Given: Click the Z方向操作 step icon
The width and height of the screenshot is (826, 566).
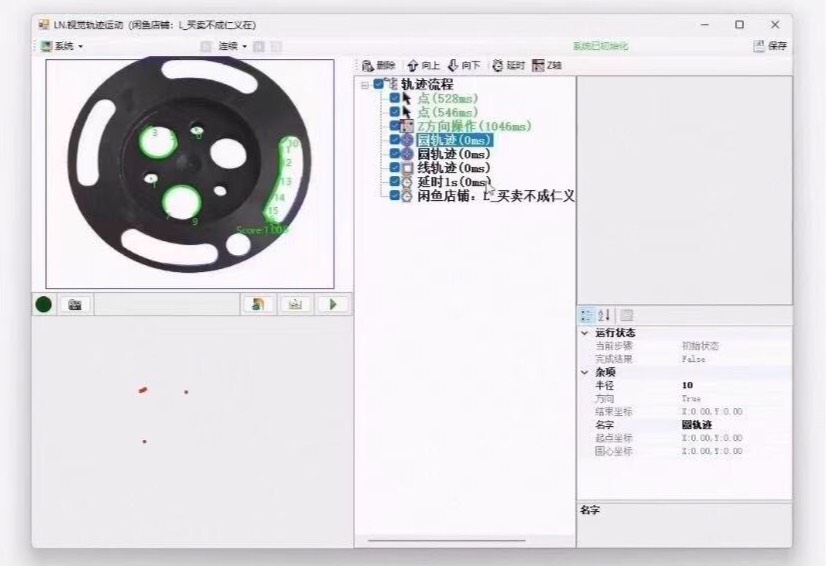Looking at the screenshot, I should pyautogui.click(x=407, y=126).
